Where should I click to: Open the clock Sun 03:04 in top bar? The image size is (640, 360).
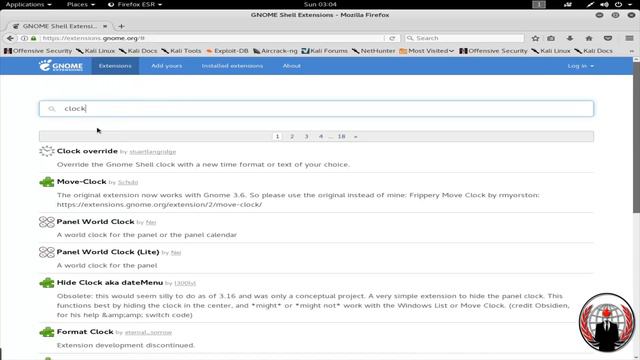point(320,4)
